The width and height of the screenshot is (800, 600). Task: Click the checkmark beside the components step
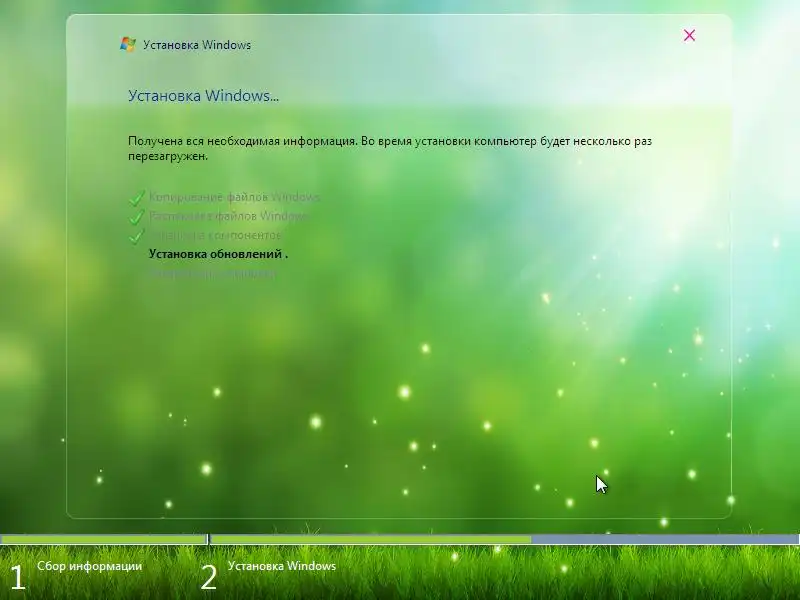tap(136, 236)
